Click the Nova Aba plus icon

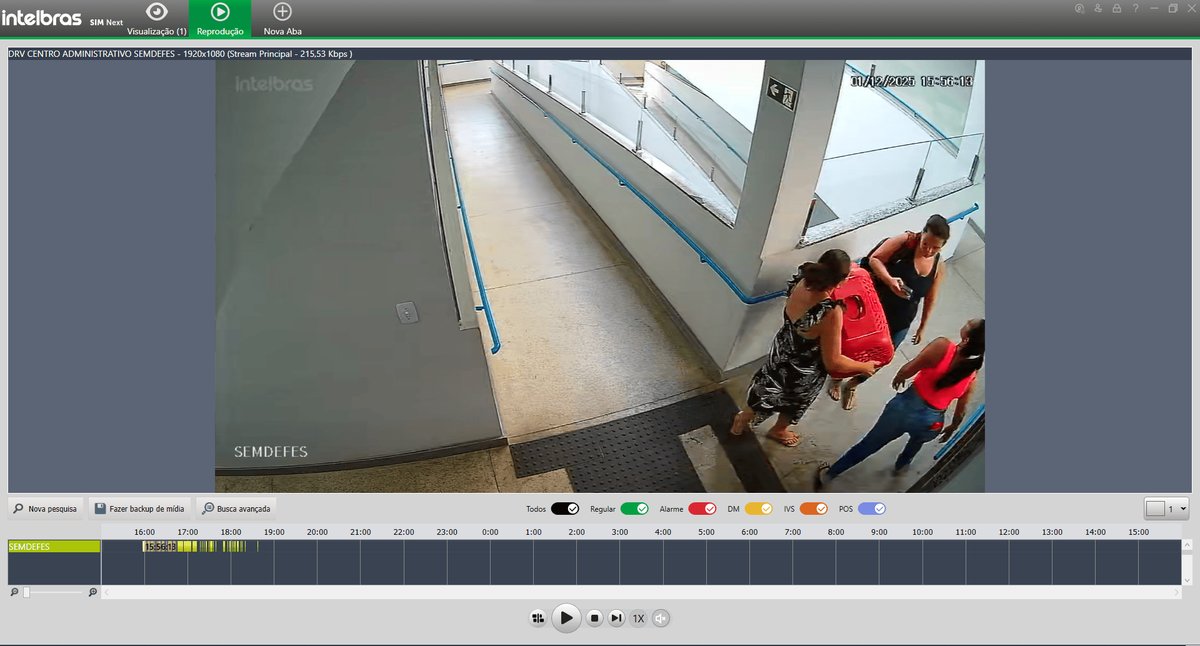pos(283,11)
